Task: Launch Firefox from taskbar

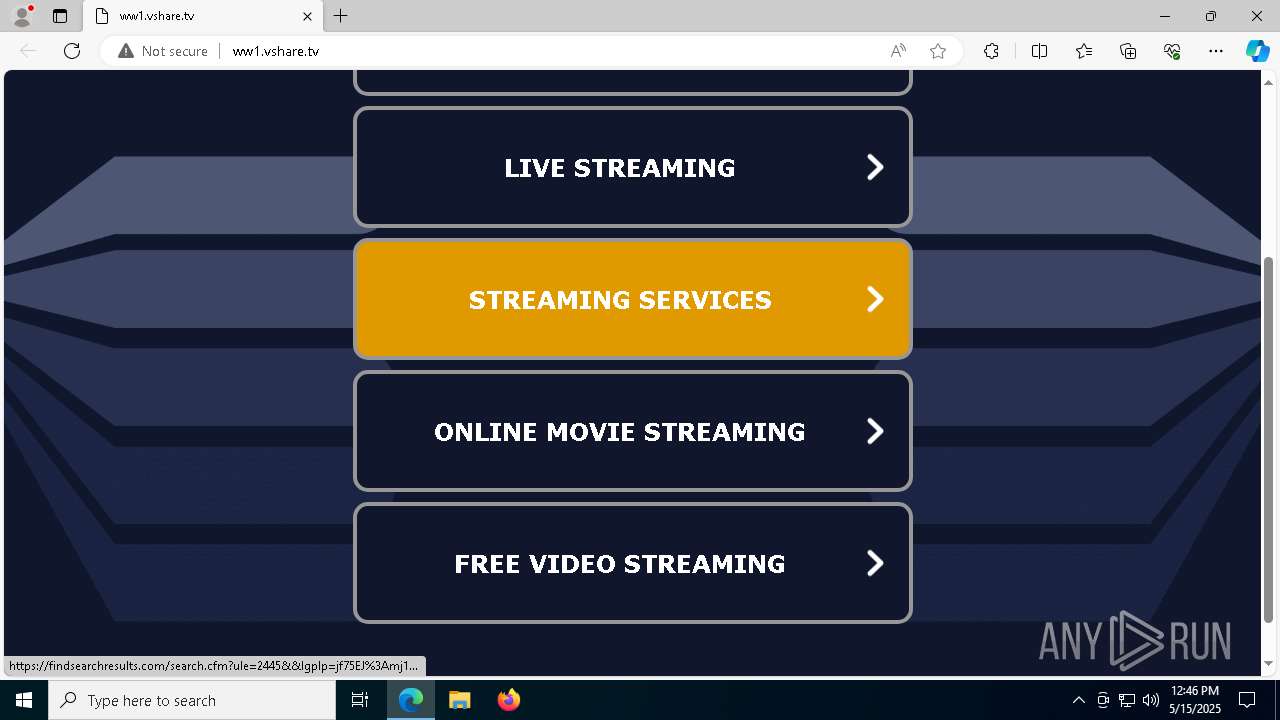Action: [509, 700]
